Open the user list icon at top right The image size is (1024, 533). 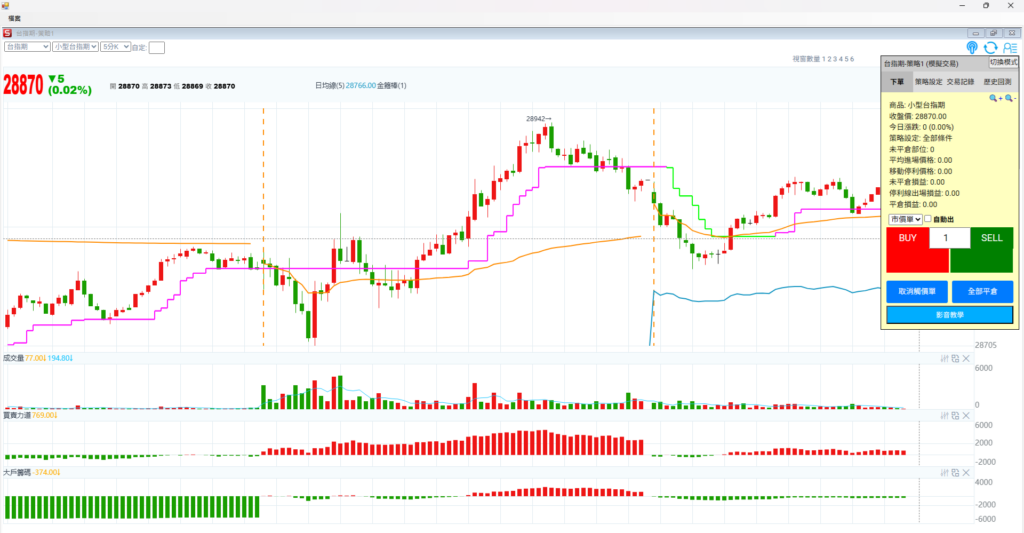(x=1009, y=47)
